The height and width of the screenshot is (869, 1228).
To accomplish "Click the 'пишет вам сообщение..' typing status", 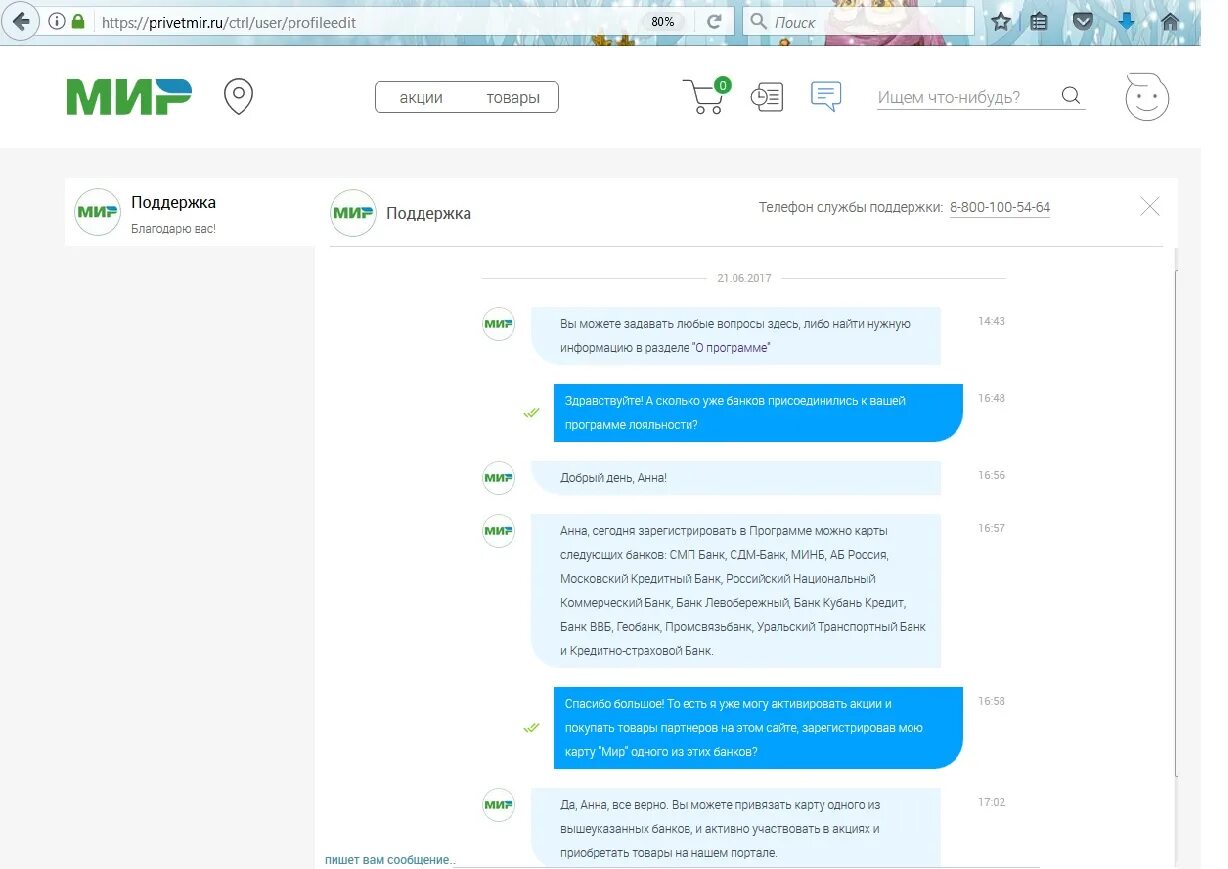I will point(390,860).
